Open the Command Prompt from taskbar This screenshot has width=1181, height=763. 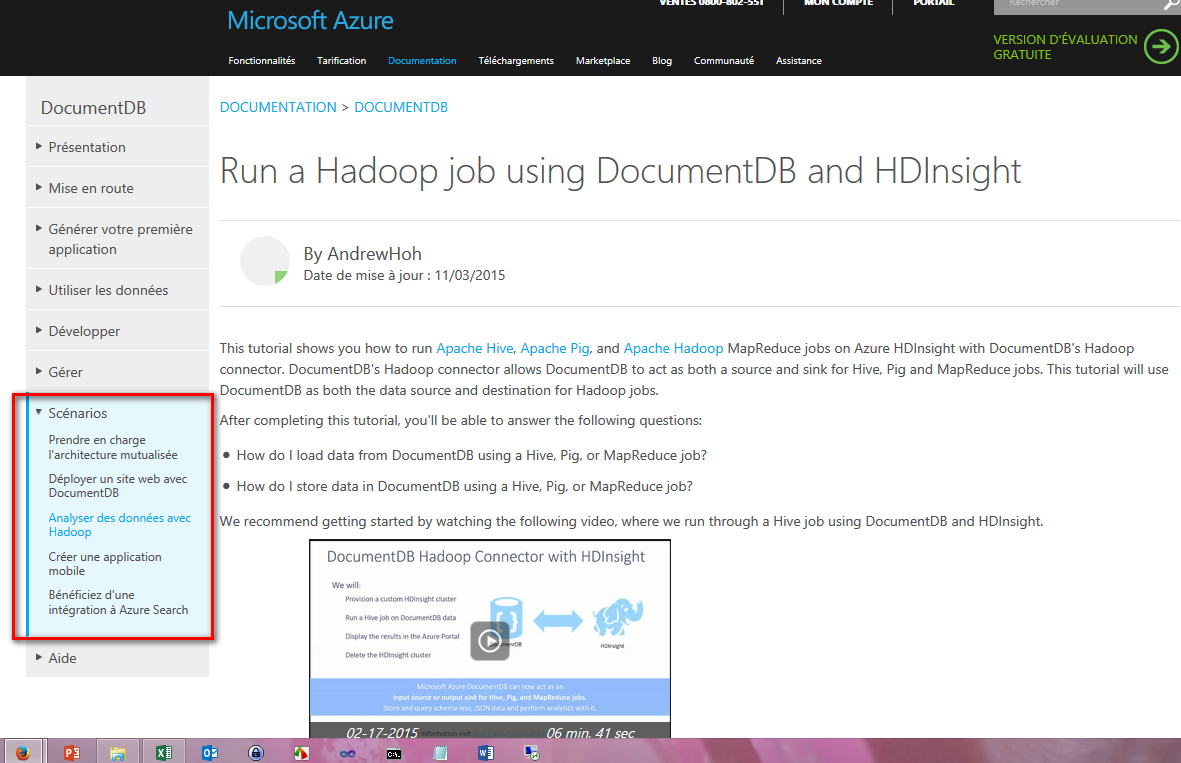394,753
